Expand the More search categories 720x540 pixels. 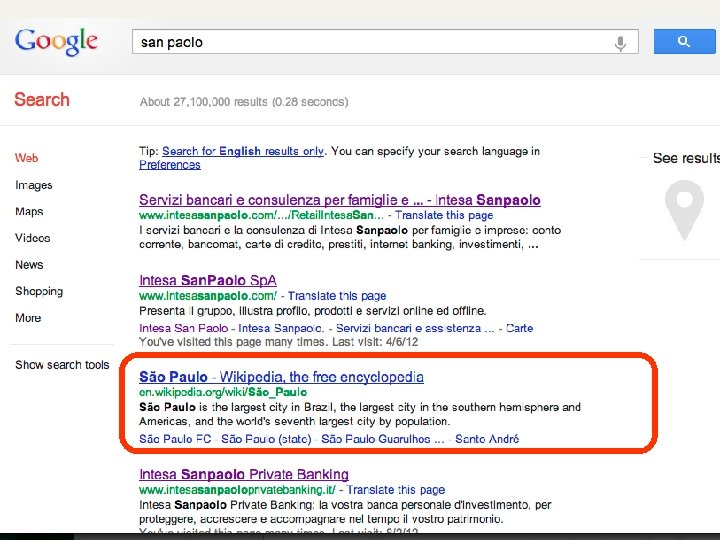click(x=28, y=318)
